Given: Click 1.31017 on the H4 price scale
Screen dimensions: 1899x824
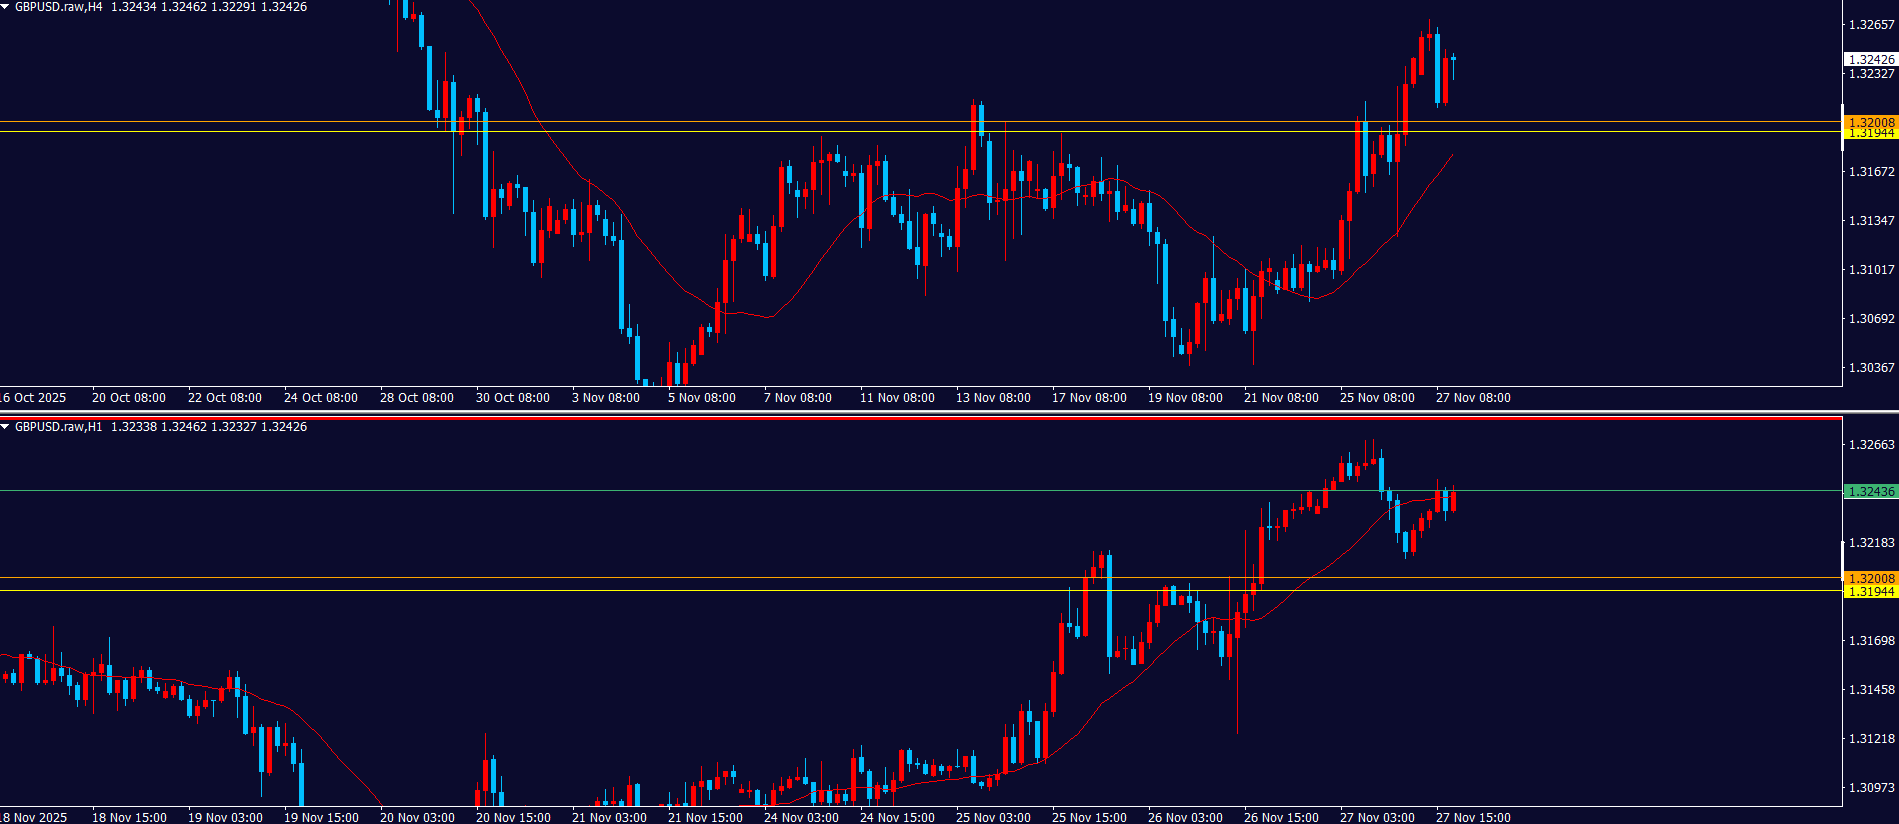Looking at the screenshot, I should (x=1871, y=270).
